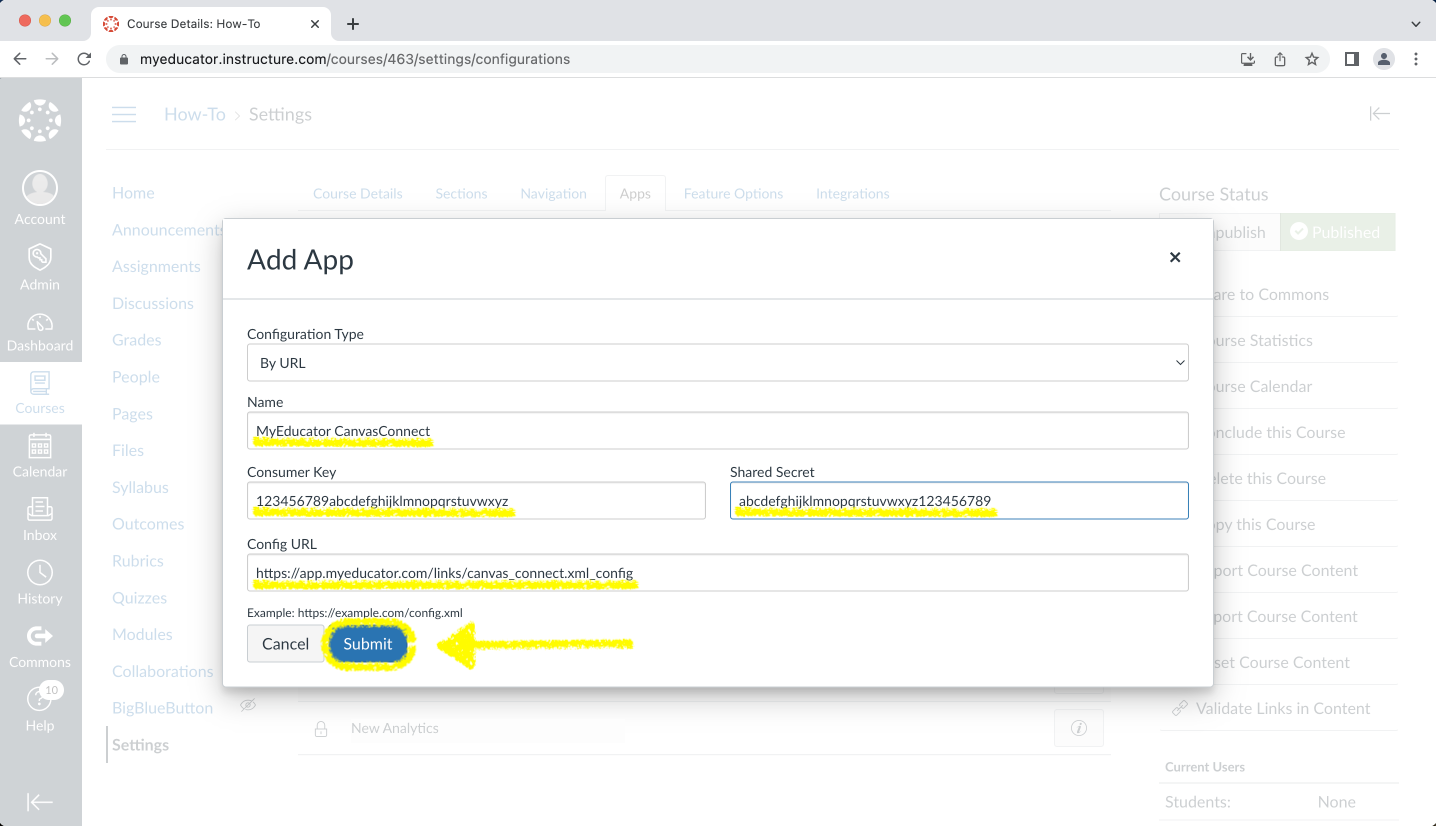Screen dimensions: 1436x826
Task: Click the How-To breadcrumb link
Action: pyautogui.click(x=195, y=114)
